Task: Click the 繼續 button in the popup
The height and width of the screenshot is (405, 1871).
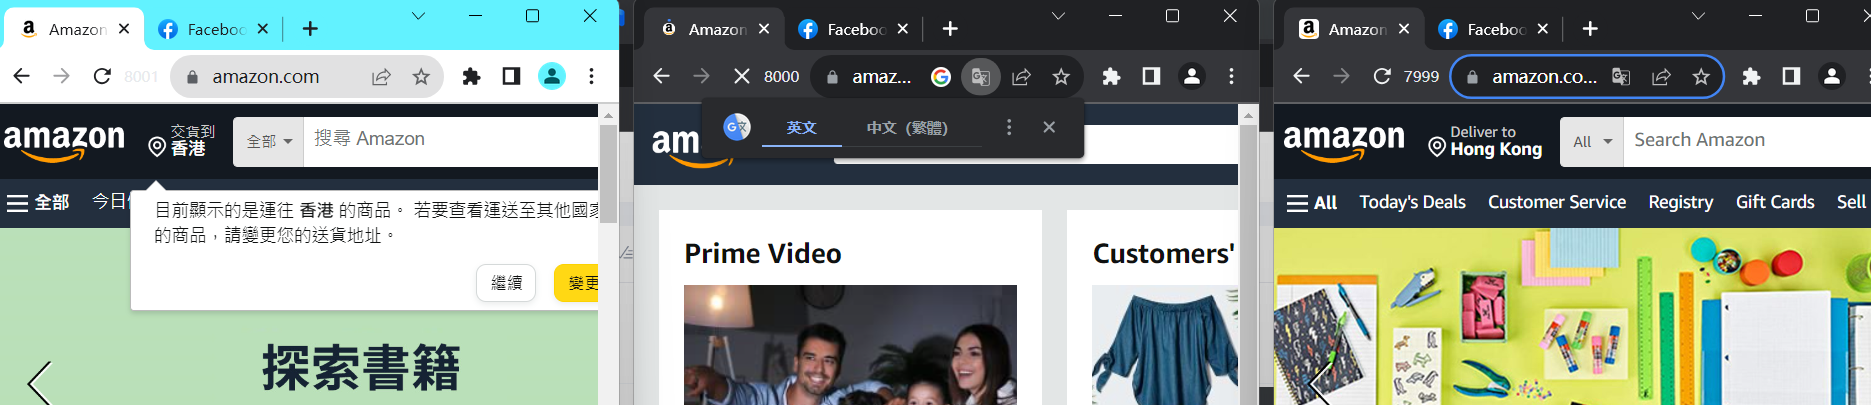Action: [x=506, y=283]
